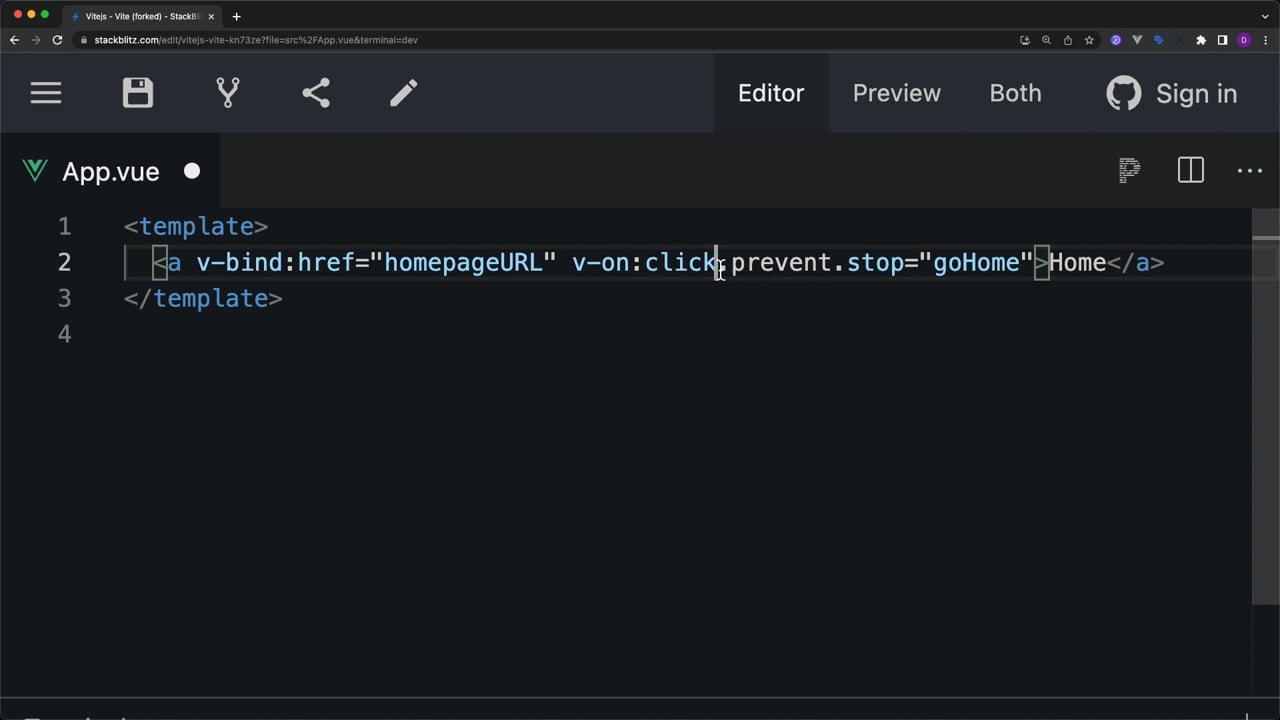
Task: Click line number 3 in the gutter
Action: tap(65, 298)
